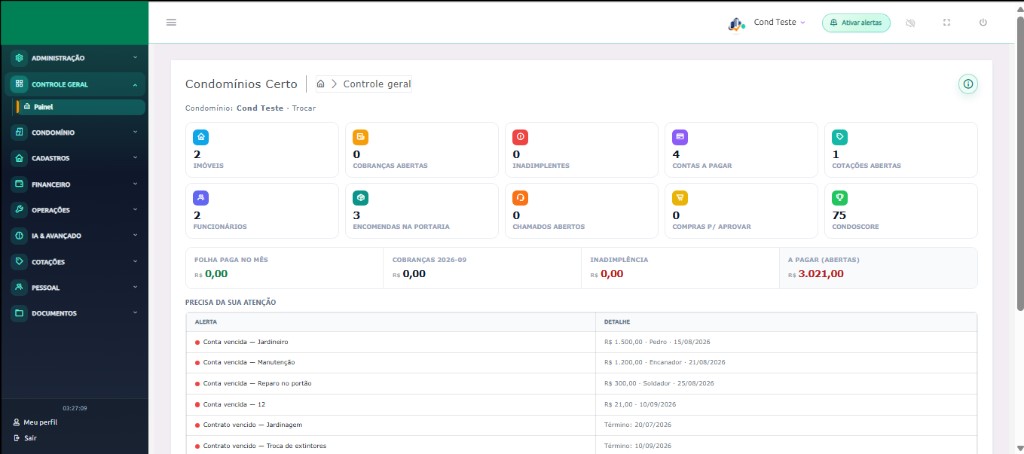Click the home breadcrumb icon
This screenshot has width=1024, height=454.
pyautogui.click(x=321, y=84)
